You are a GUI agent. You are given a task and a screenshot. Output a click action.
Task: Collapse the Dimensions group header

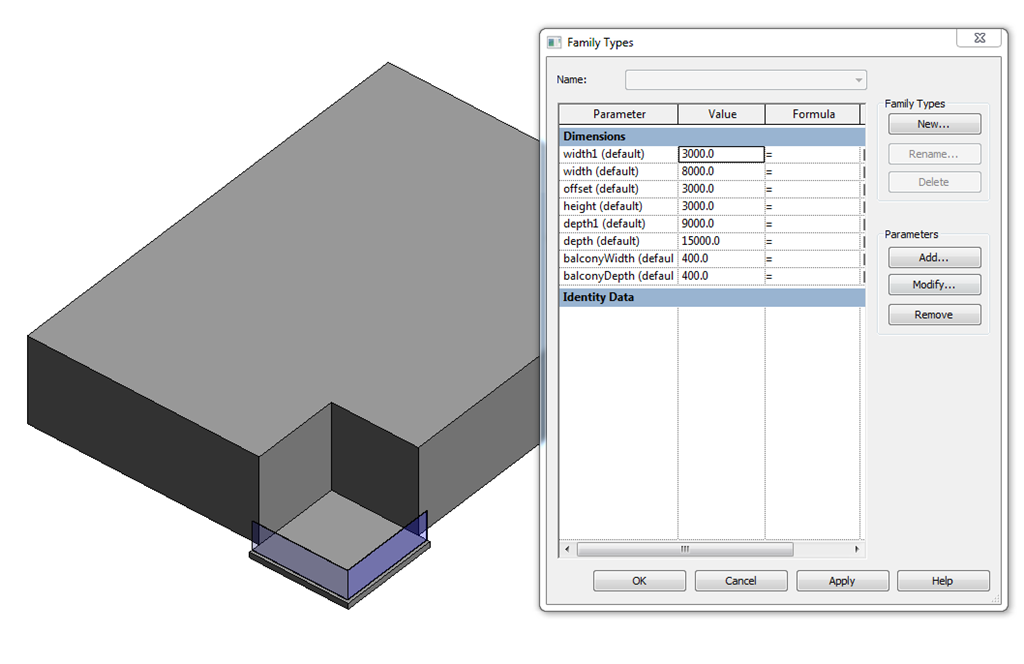pyautogui.click(x=712, y=136)
